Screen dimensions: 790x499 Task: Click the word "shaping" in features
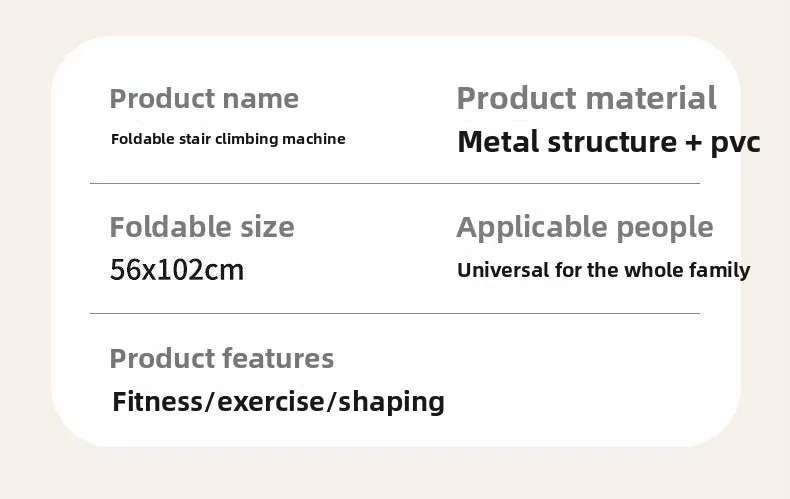pos(391,403)
